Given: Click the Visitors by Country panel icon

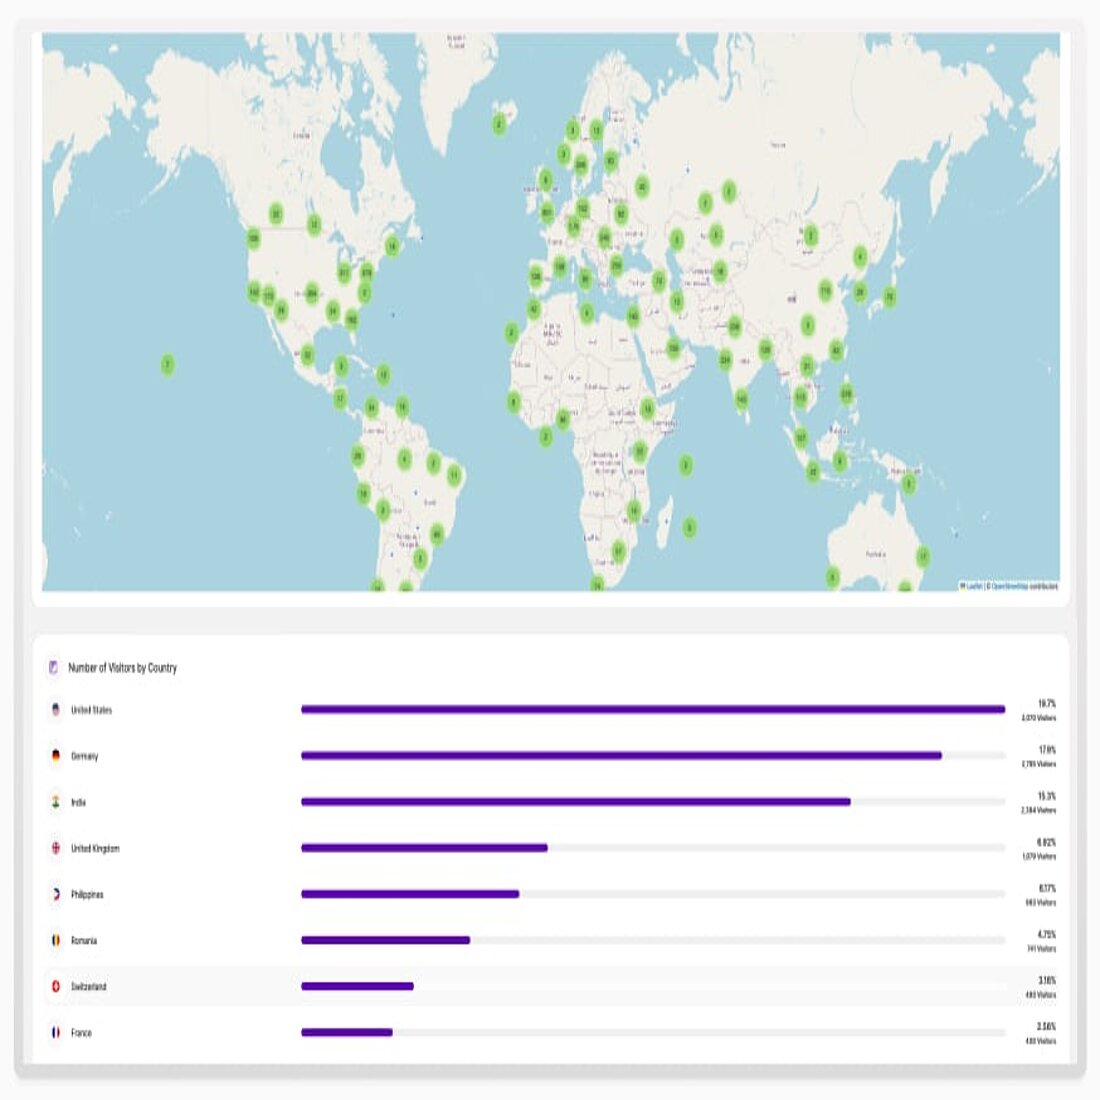Looking at the screenshot, I should (54, 667).
